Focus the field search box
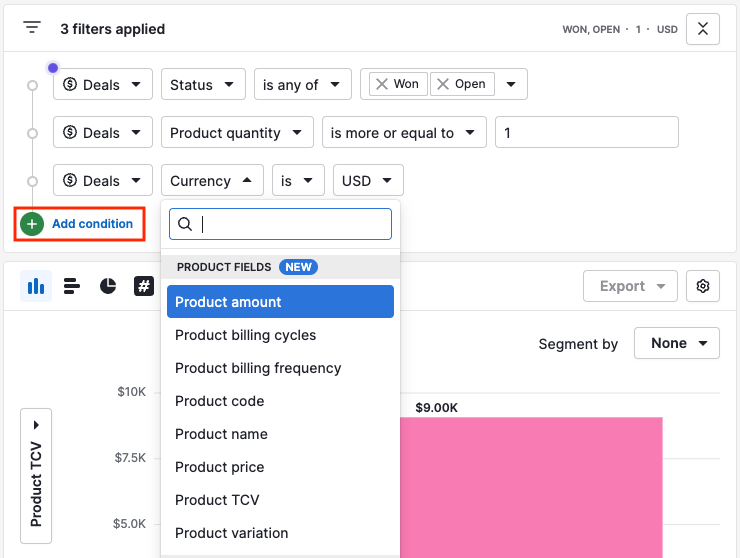The width and height of the screenshot is (740, 558). pyautogui.click(x=280, y=224)
